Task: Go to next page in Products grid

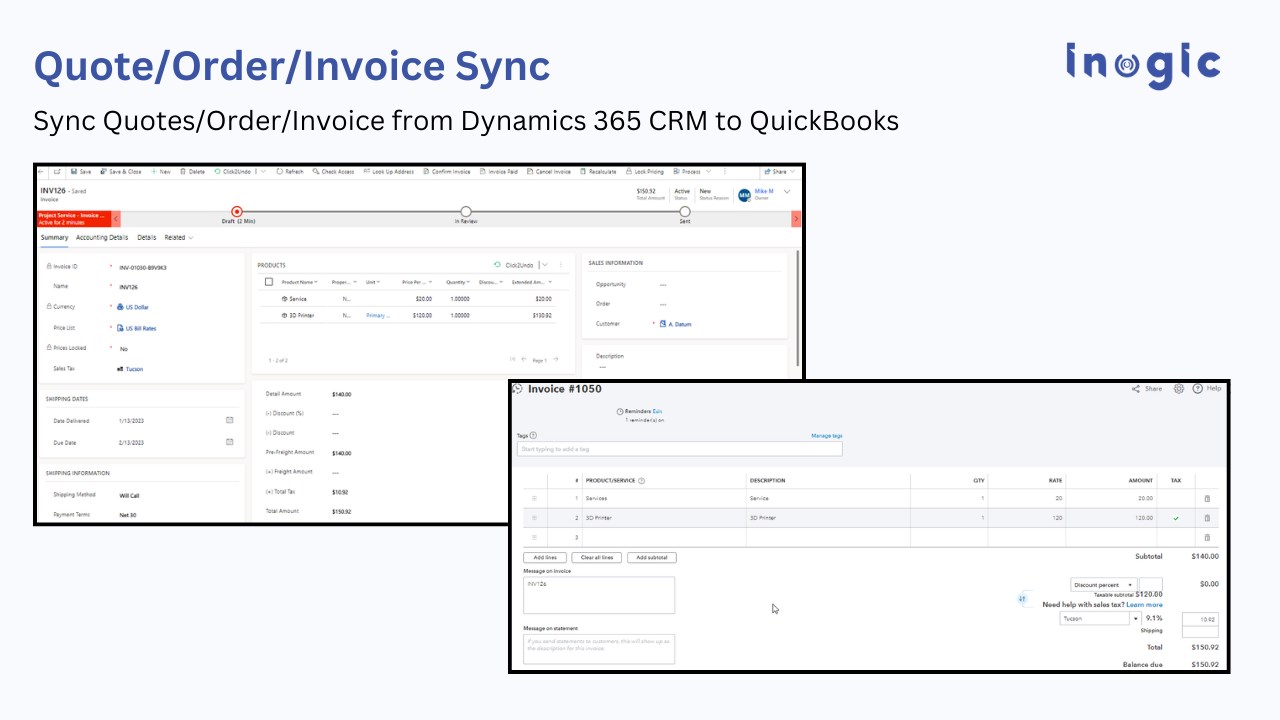Action: [x=556, y=359]
